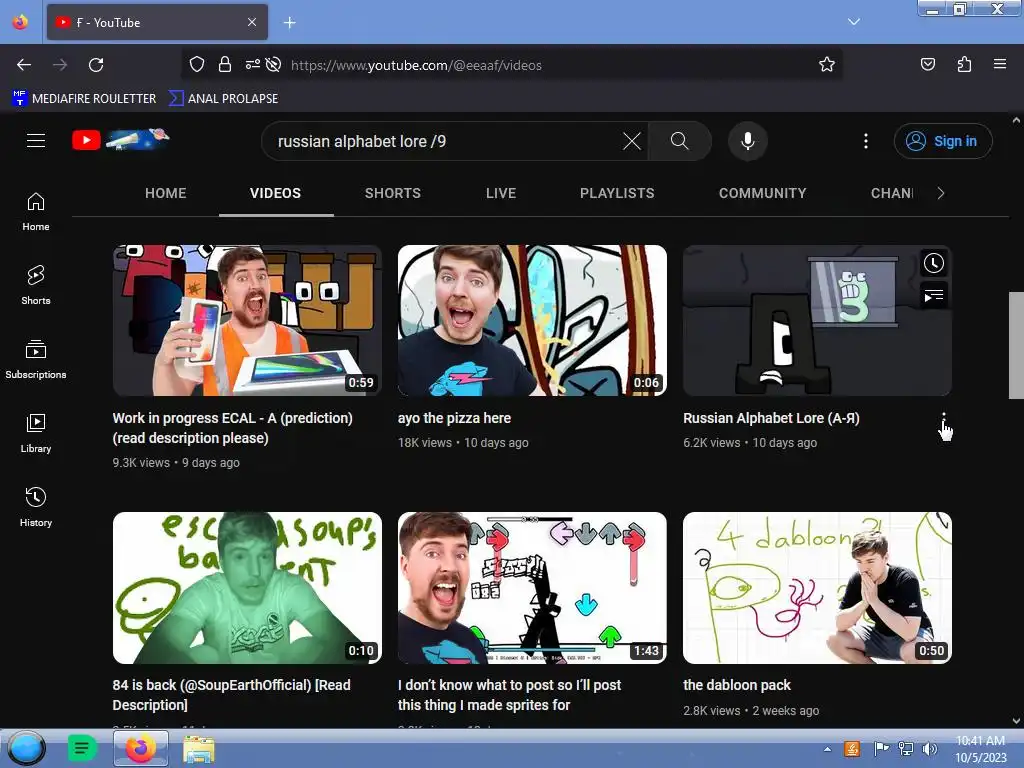Screen dimensions: 1024x768
Task: Click the tracking protection shield icon
Action: click(x=197, y=64)
